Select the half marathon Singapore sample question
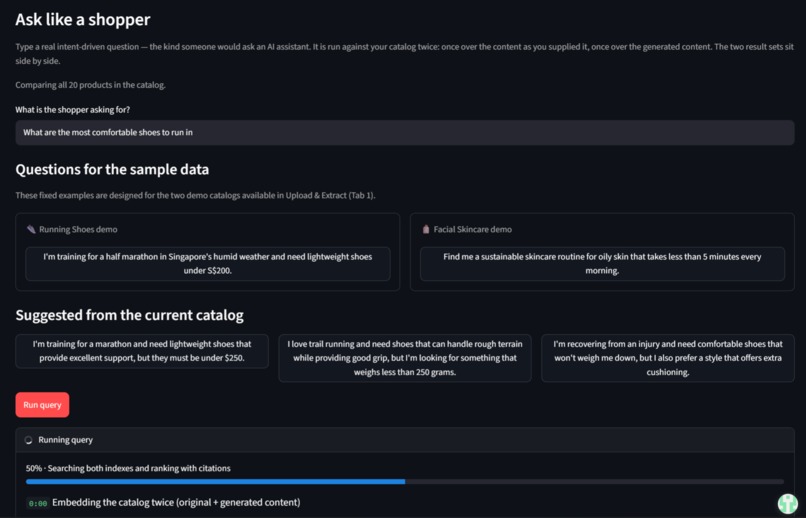The height and width of the screenshot is (518, 806). [208, 264]
